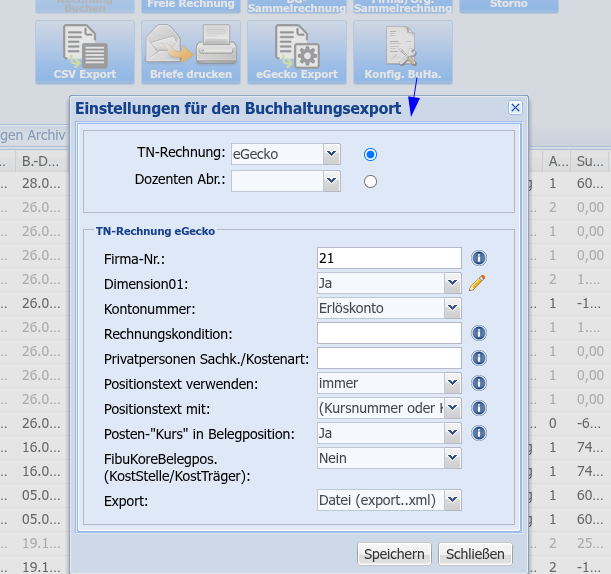The image size is (611, 574).
Task: Click the Schließen button
Action: pos(476,554)
